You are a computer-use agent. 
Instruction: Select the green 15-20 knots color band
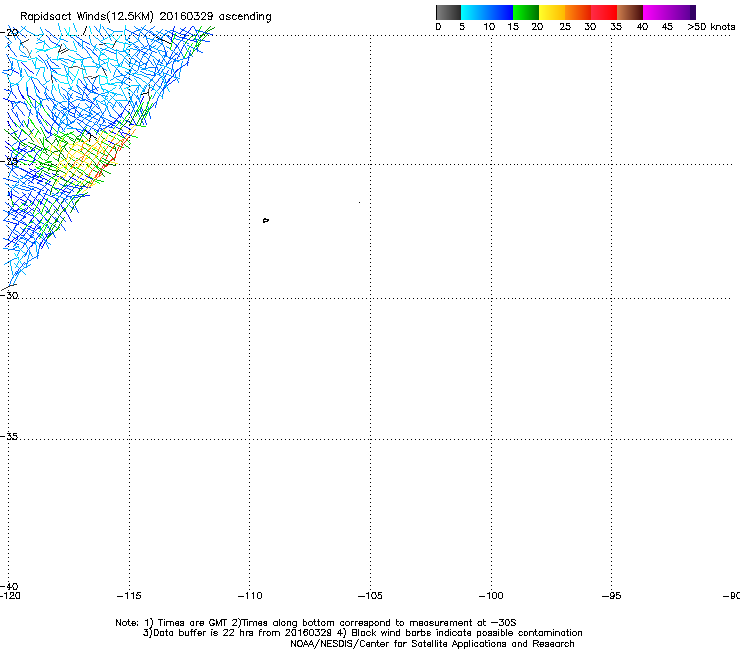[x=526, y=12]
